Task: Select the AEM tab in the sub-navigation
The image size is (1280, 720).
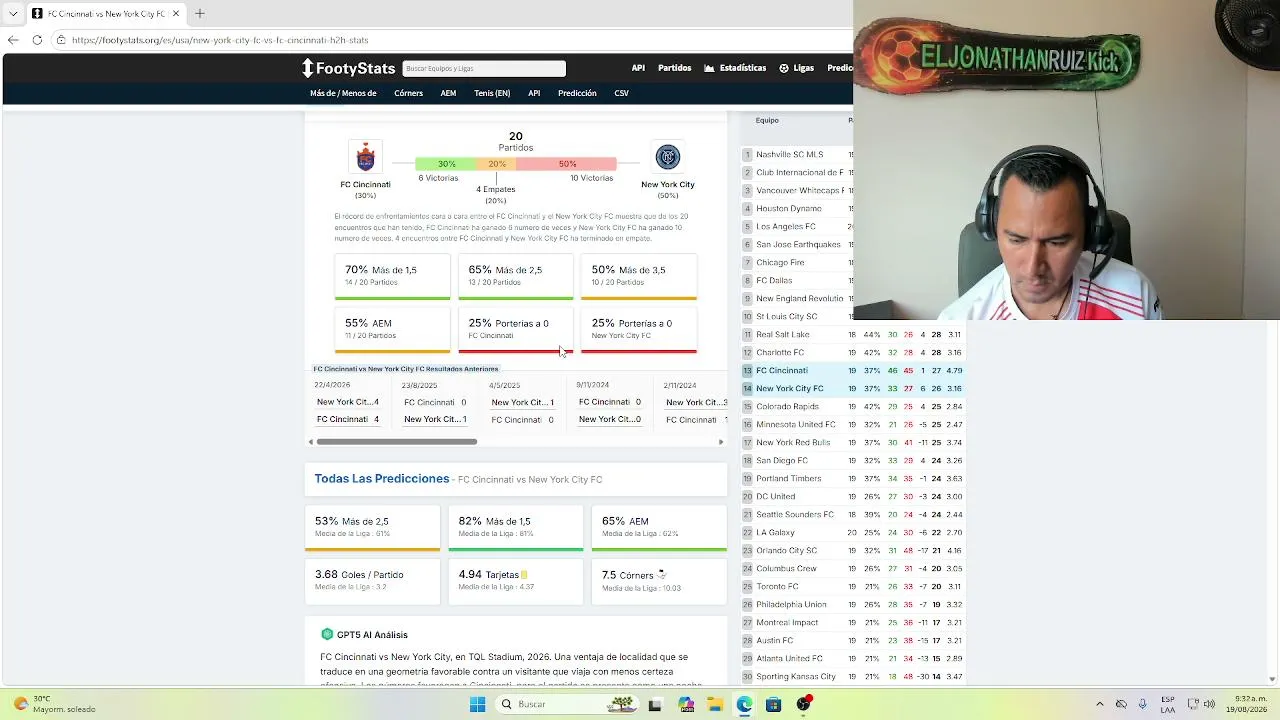Action: click(448, 93)
